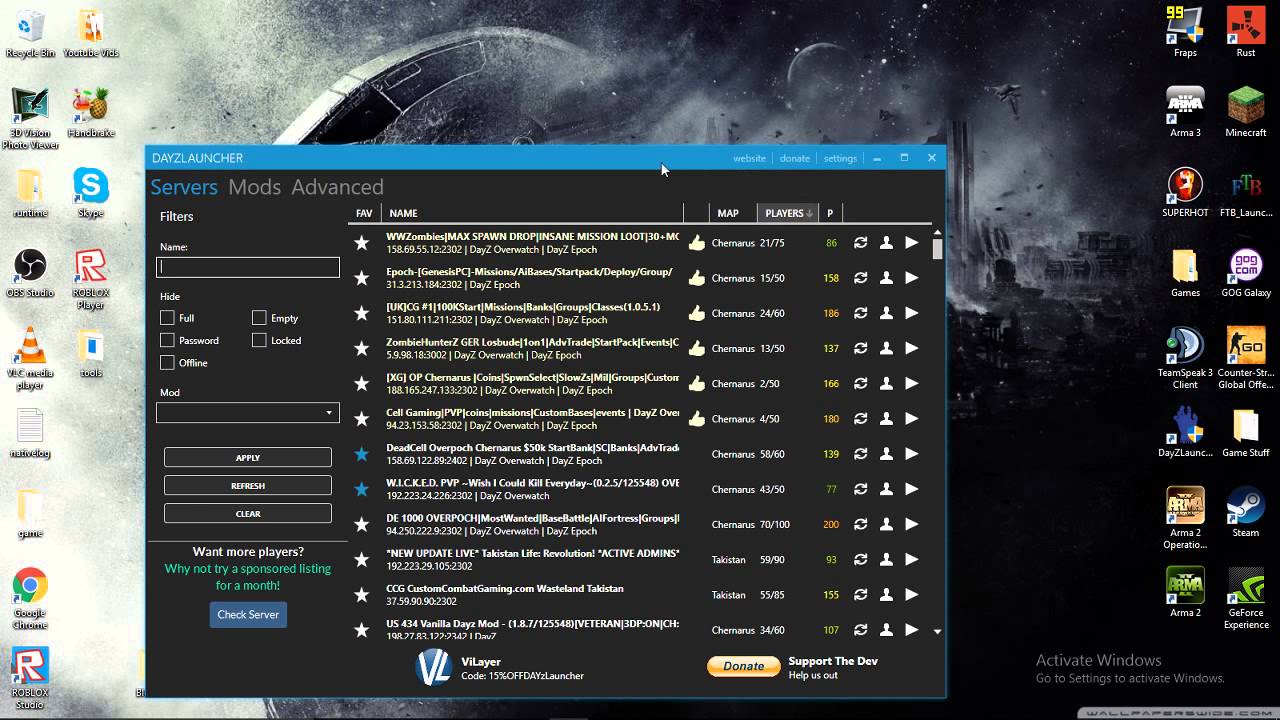This screenshot has width=1280, height=720.
Task: Click the REFRESH button
Action: (248, 485)
